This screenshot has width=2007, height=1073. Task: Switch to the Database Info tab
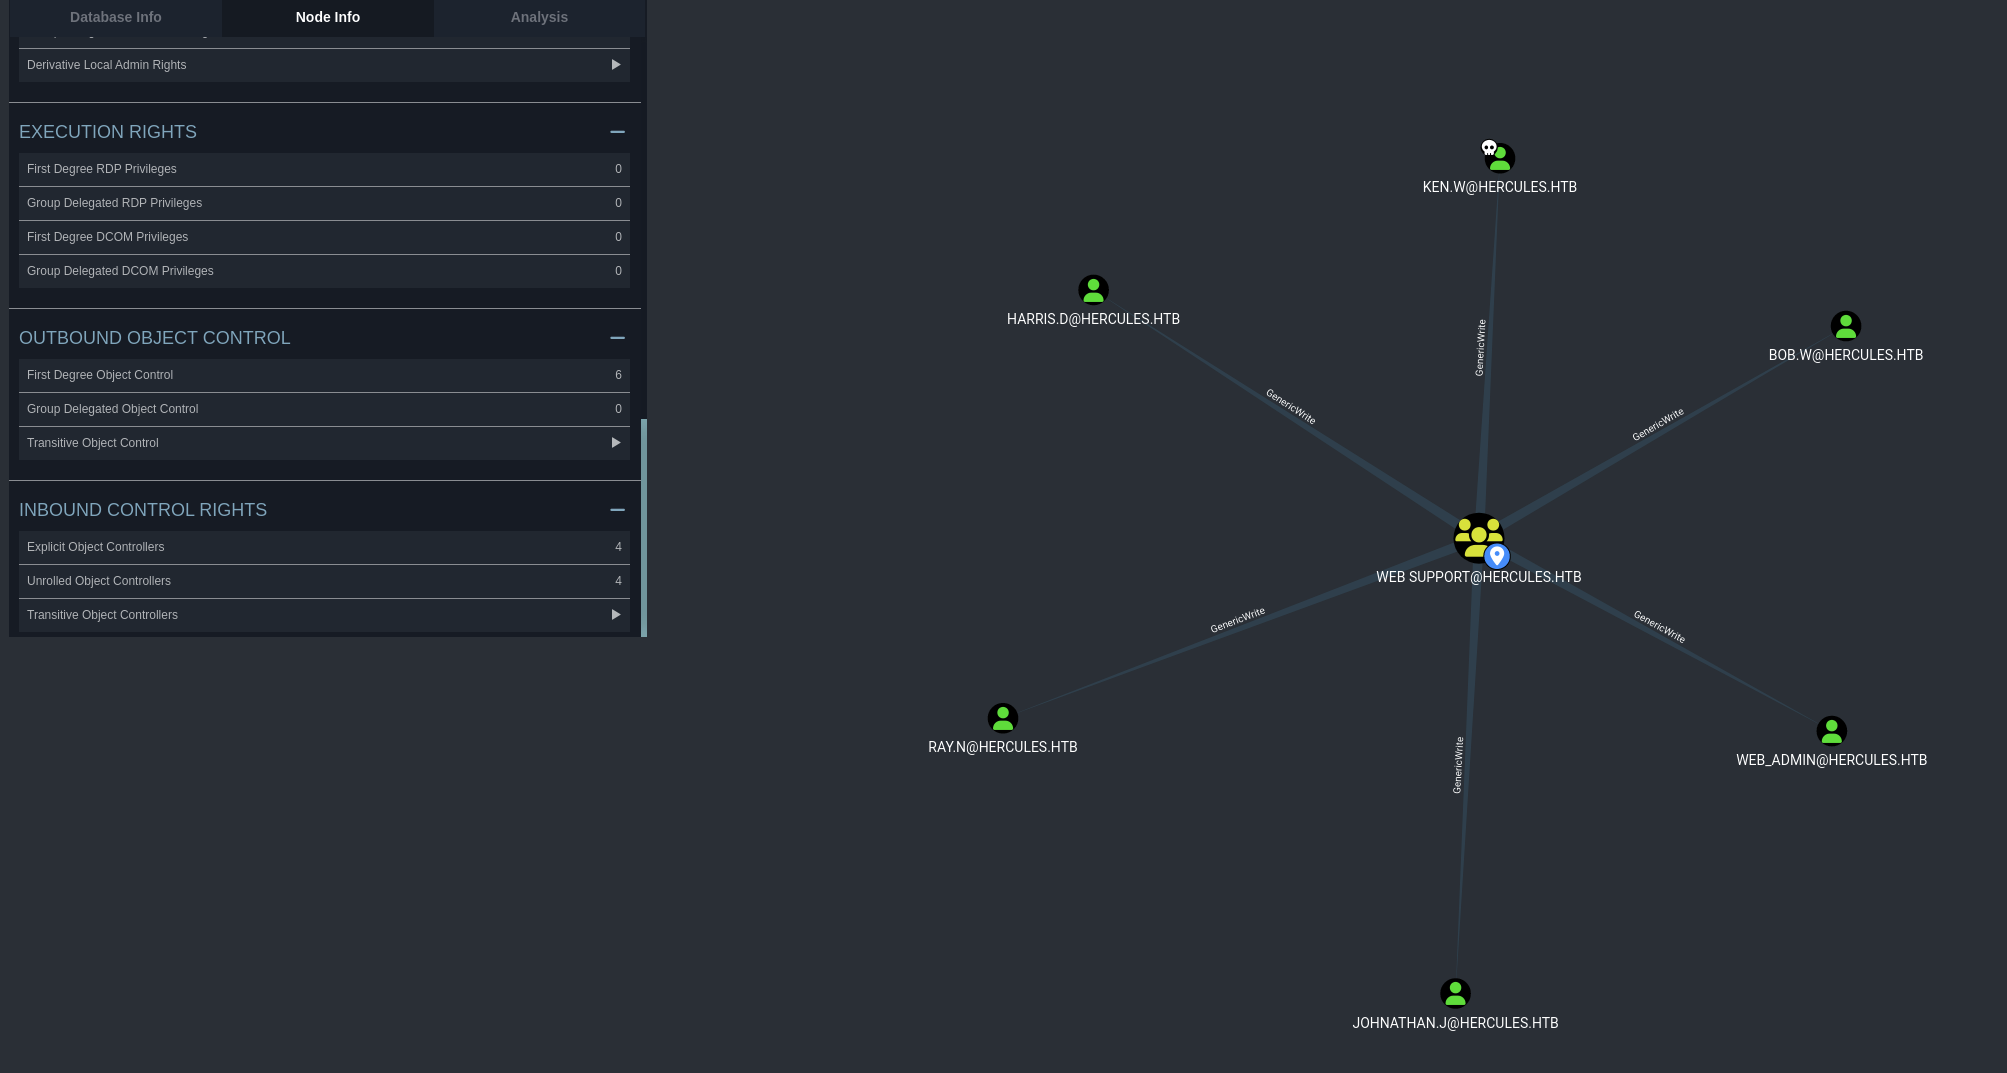coord(116,17)
